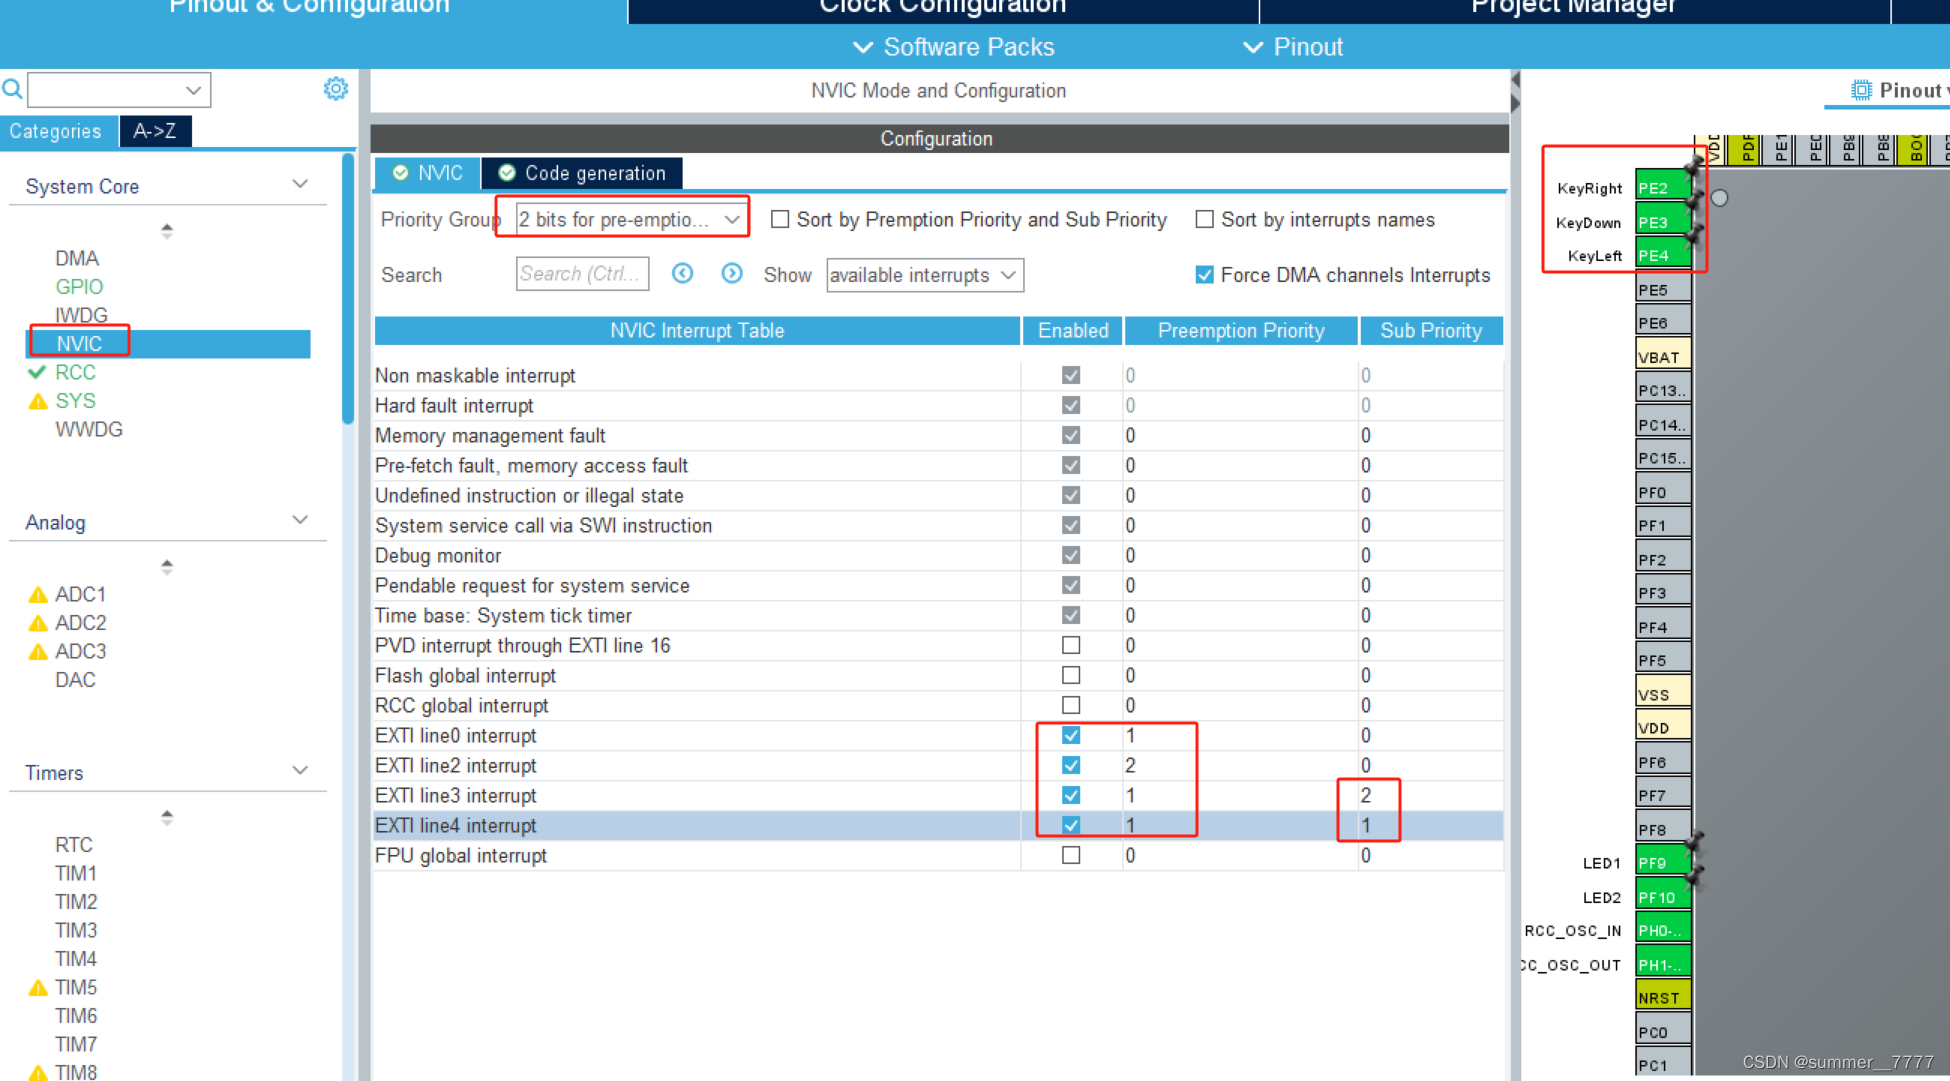1950x1081 pixels.
Task: Open the category search combo box
Action: [x=119, y=90]
